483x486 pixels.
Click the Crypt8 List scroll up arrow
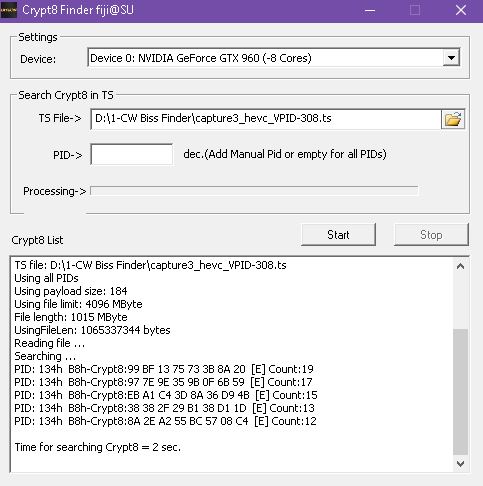(460, 266)
